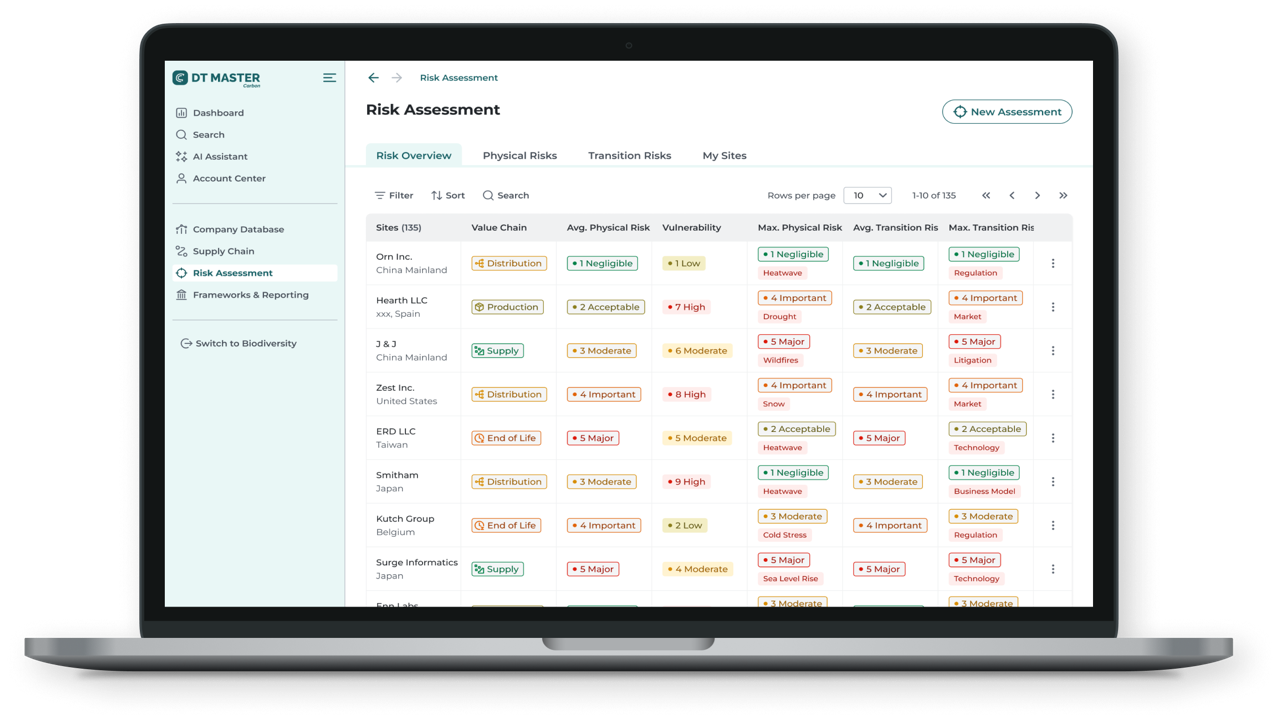Open the Filter options
This screenshot has height=720, width=1280.
(394, 196)
